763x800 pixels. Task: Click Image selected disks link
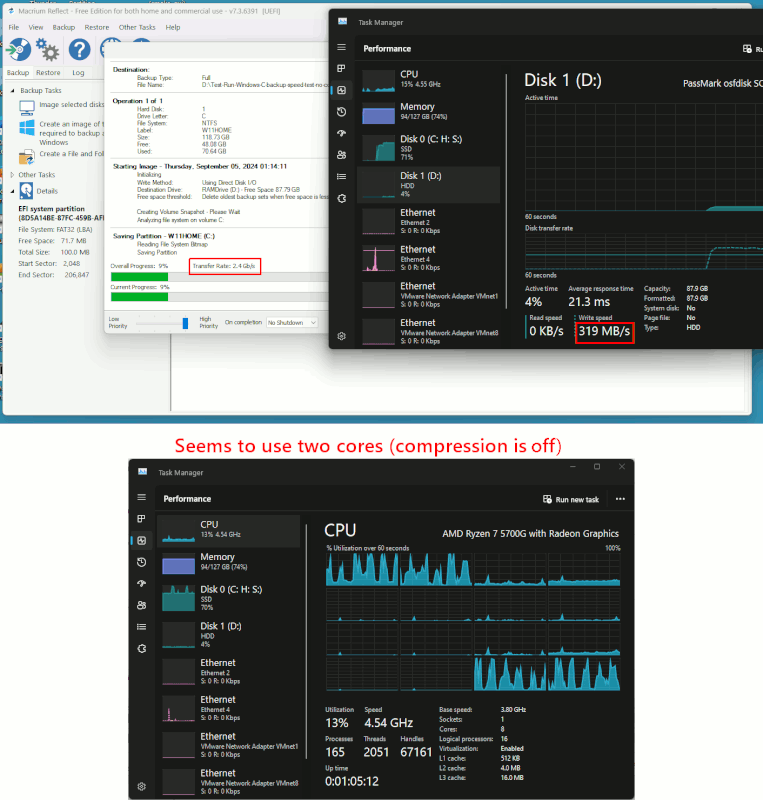[71, 105]
